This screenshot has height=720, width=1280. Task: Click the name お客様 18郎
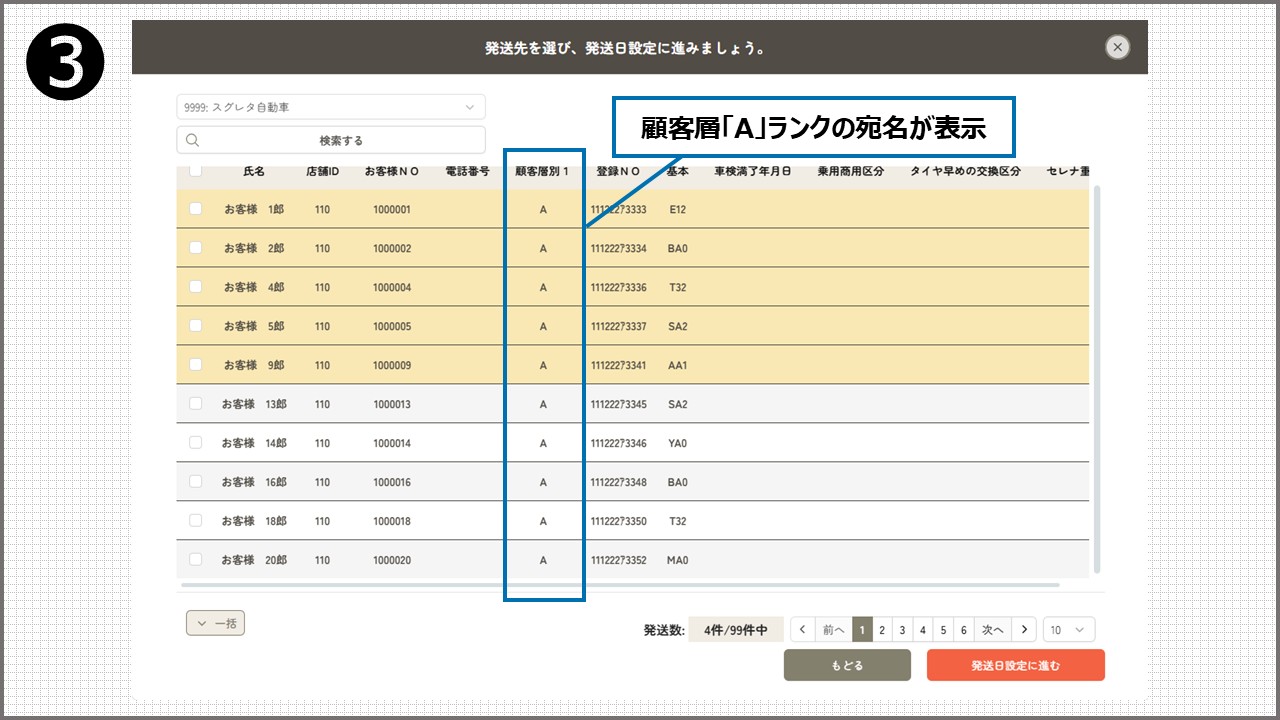254,521
